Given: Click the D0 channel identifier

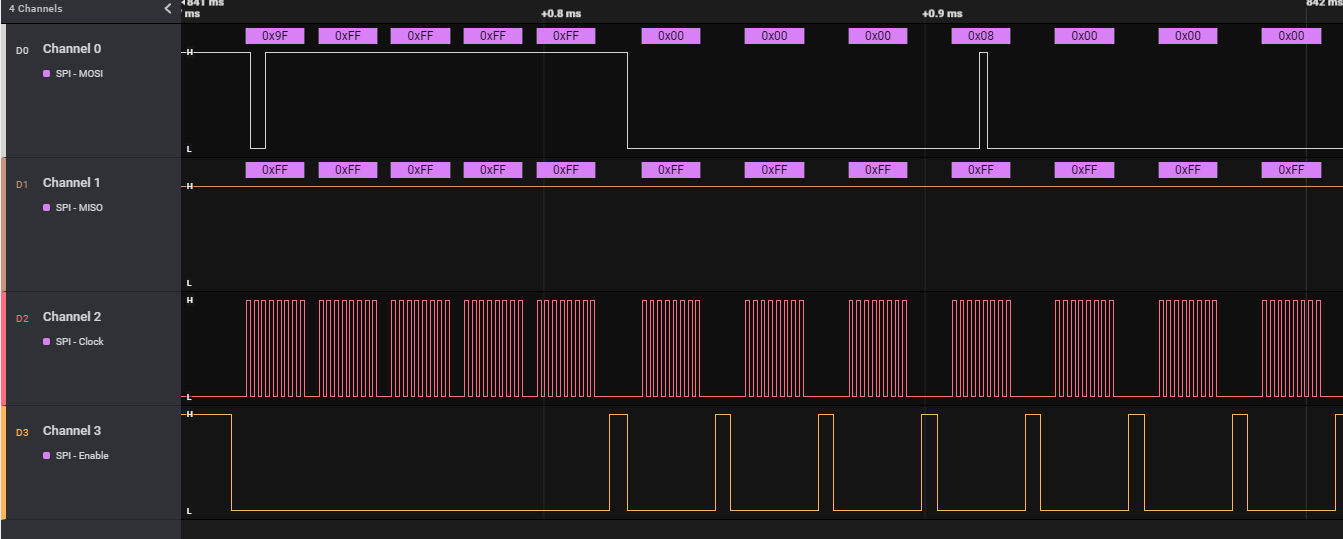Looking at the screenshot, I should [x=22, y=50].
